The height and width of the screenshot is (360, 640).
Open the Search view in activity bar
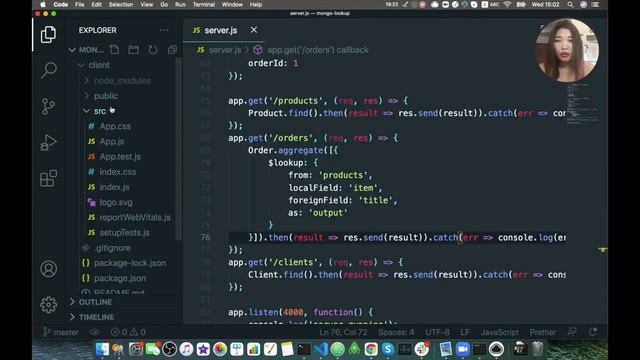(x=48, y=70)
